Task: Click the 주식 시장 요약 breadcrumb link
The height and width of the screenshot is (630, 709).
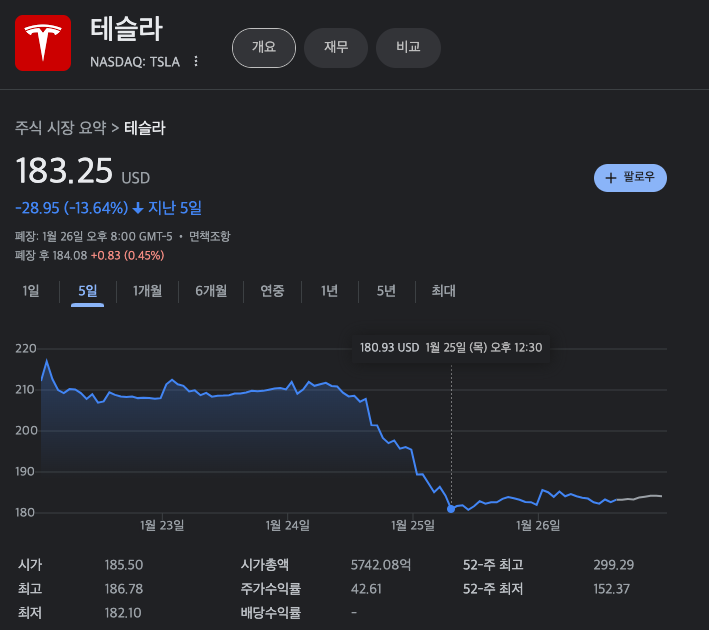Action: pos(61,128)
